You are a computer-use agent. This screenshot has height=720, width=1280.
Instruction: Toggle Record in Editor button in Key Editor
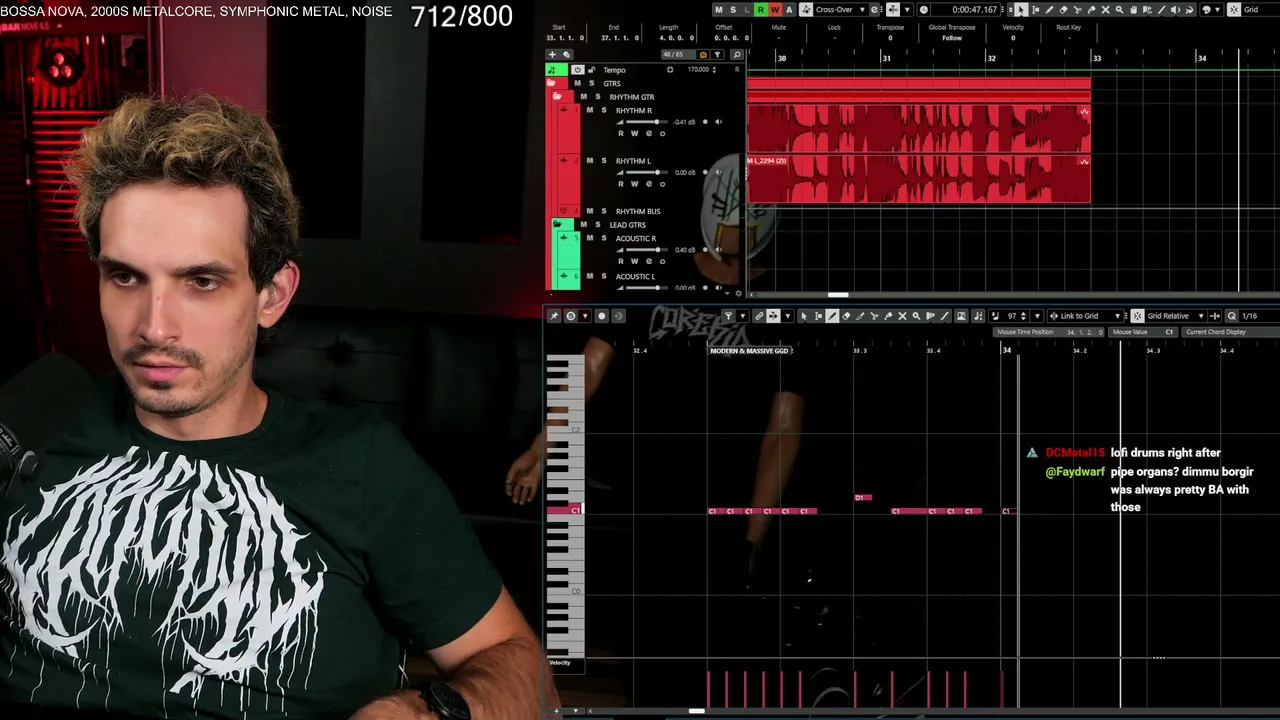(601, 316)
